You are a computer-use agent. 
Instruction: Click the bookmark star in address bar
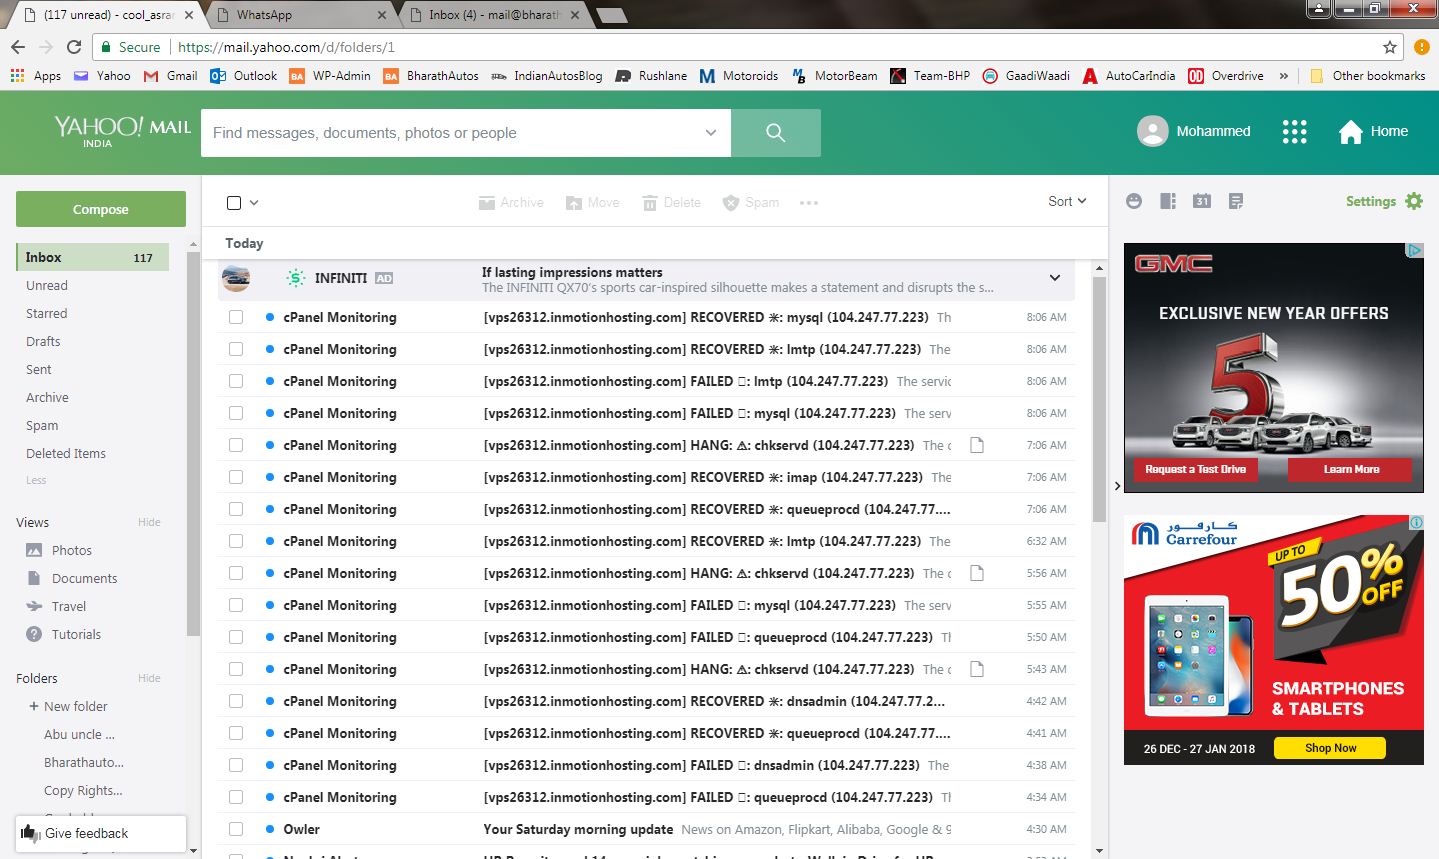tap(1389, 47)
